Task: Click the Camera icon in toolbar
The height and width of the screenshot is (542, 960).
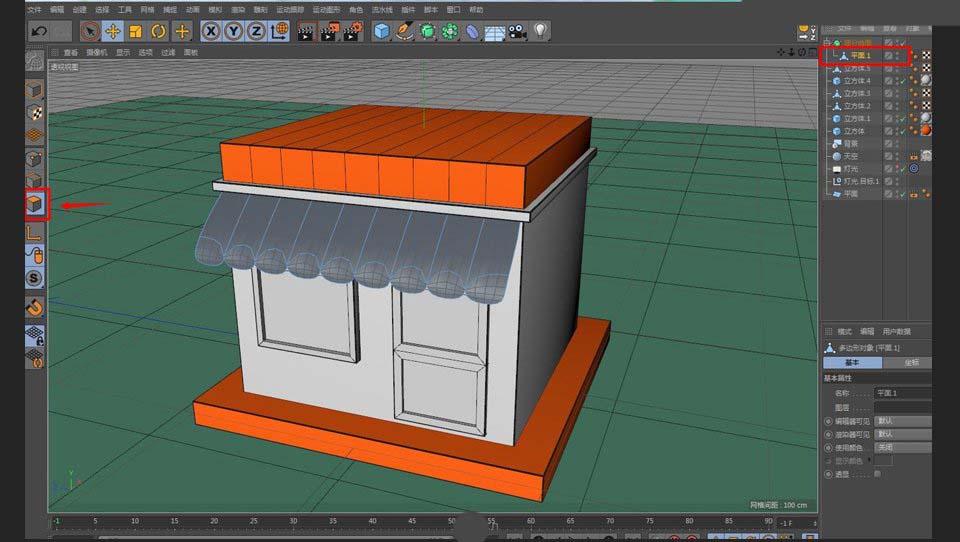Action: pyautogui.click(x=517, y=31)
